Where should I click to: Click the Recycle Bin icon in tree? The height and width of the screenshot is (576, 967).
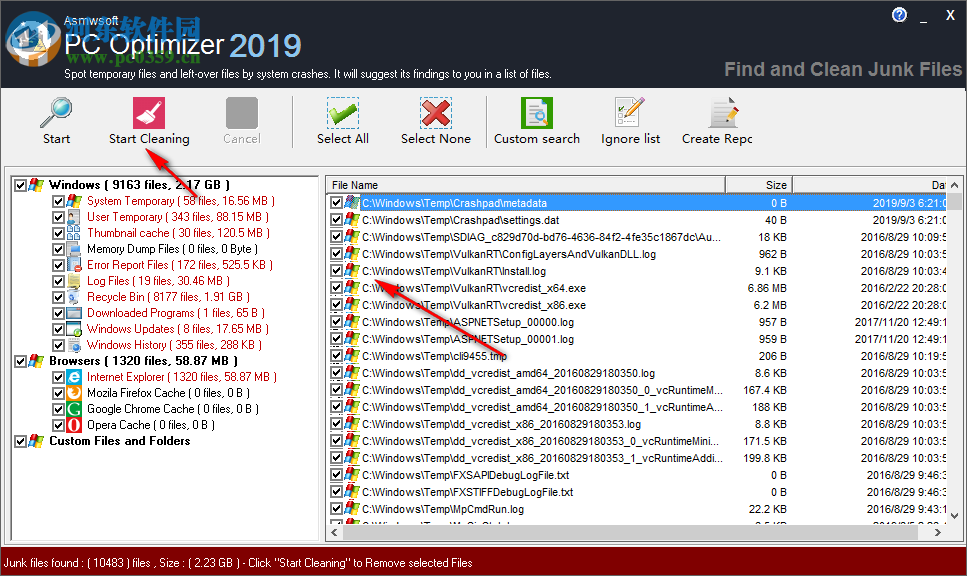(x=72, y=297)
